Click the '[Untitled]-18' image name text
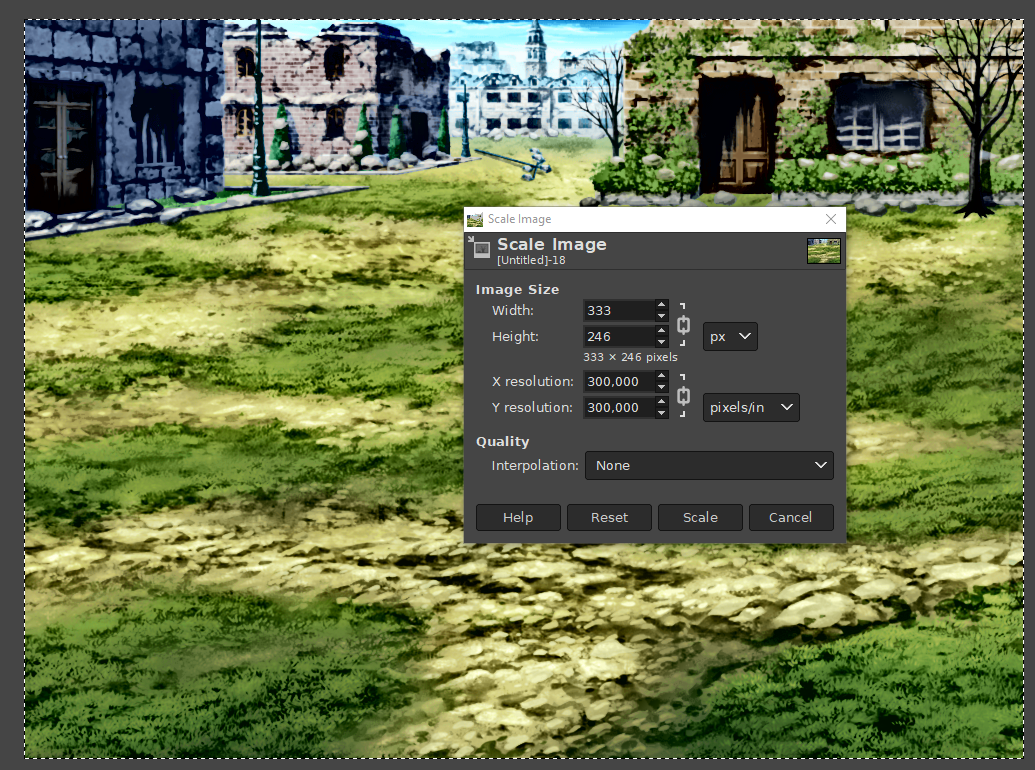Viewport: 1035px width, 770px height. coord(531,260)
